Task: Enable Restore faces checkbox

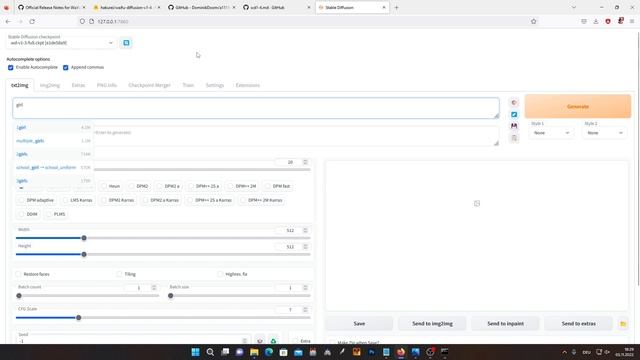Action: click(x=18, y=274)
